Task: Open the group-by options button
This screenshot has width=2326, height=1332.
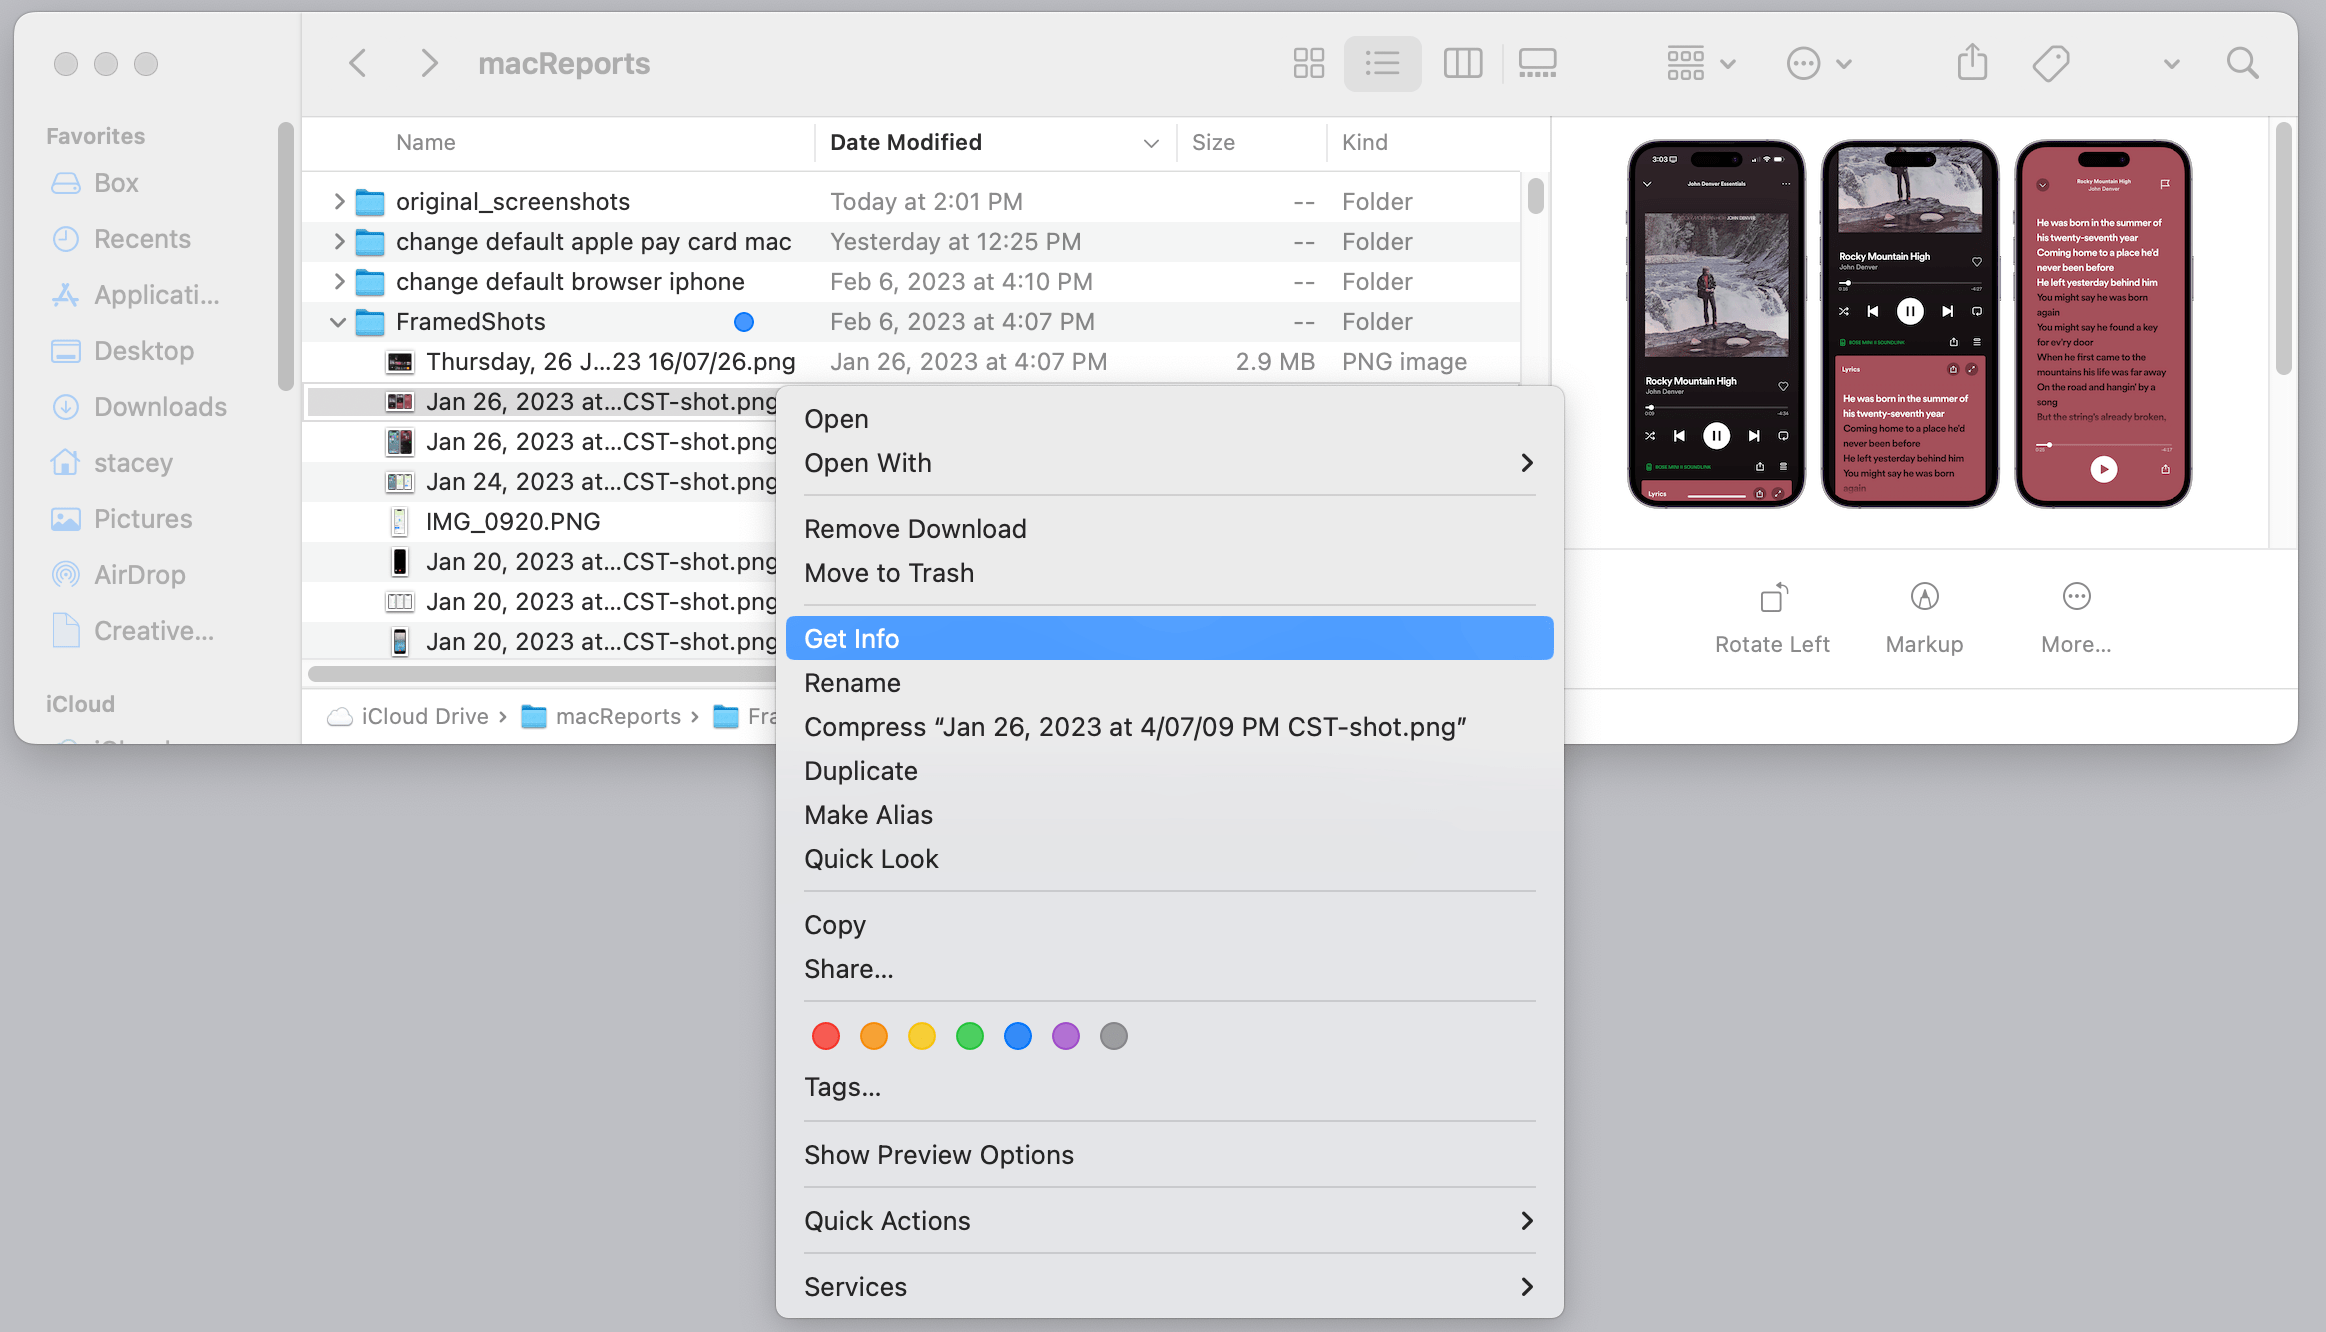Action: pos(1700,64)
